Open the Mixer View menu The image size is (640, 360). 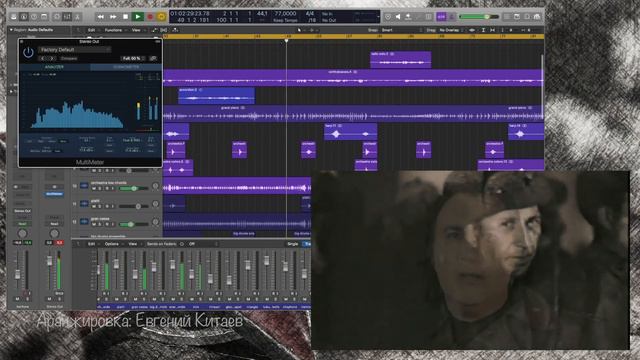click(x=133, y=244)
